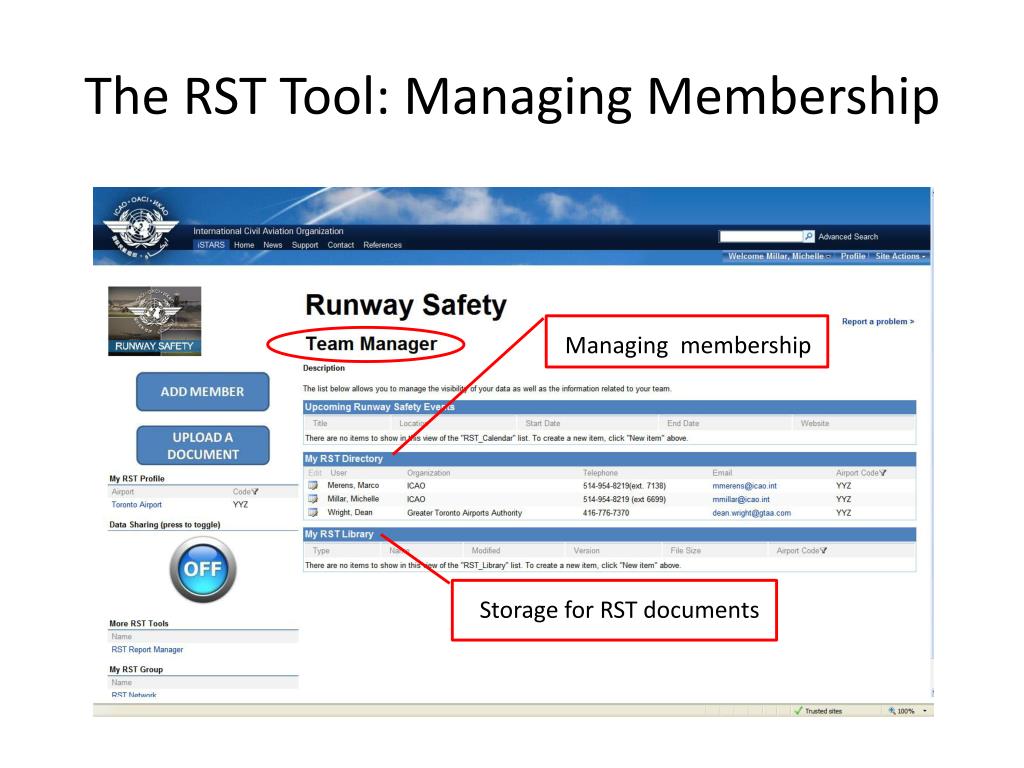Open edit icon for Merens, Marco

313,485
